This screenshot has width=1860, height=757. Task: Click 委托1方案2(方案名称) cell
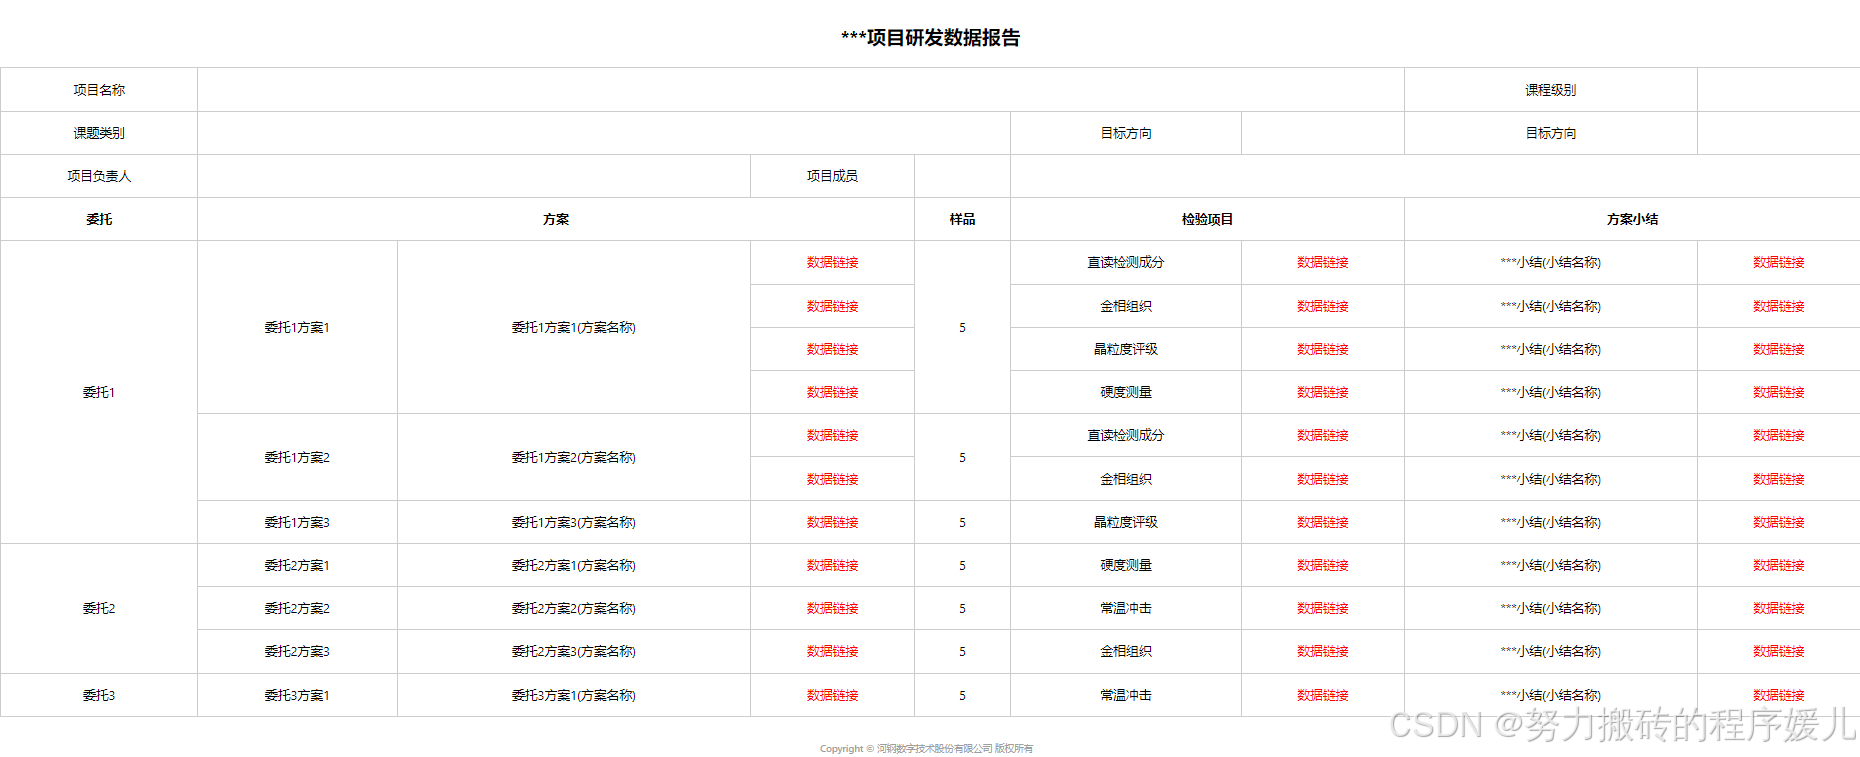[x=573, y=457]
